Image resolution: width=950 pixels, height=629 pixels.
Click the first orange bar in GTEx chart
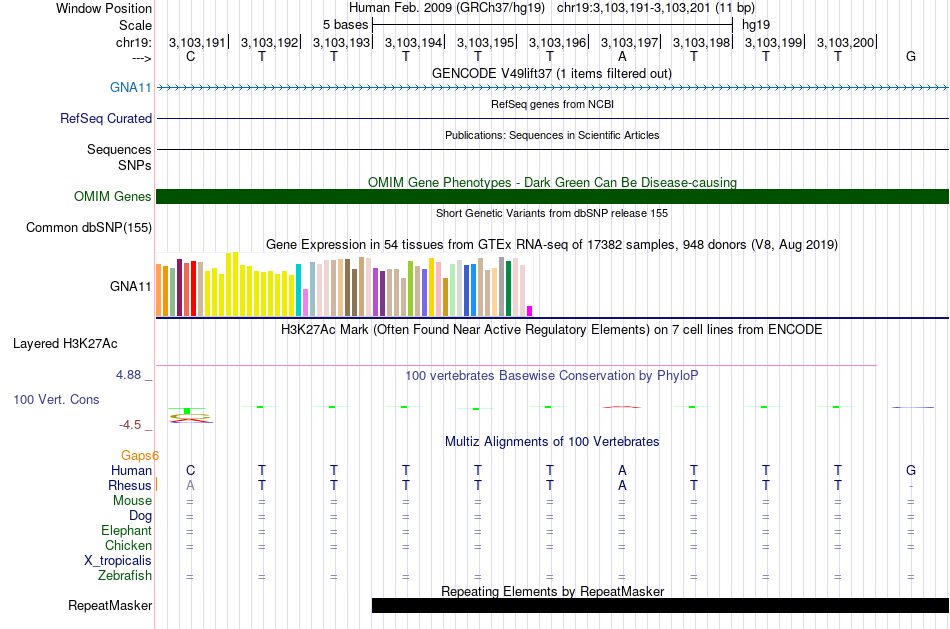(x=159, y=290)
